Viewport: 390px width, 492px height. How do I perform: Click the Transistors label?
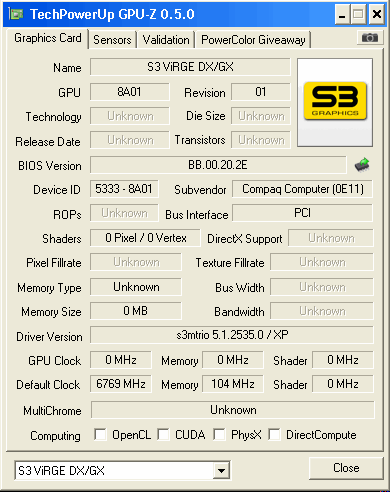click(200, 140)
